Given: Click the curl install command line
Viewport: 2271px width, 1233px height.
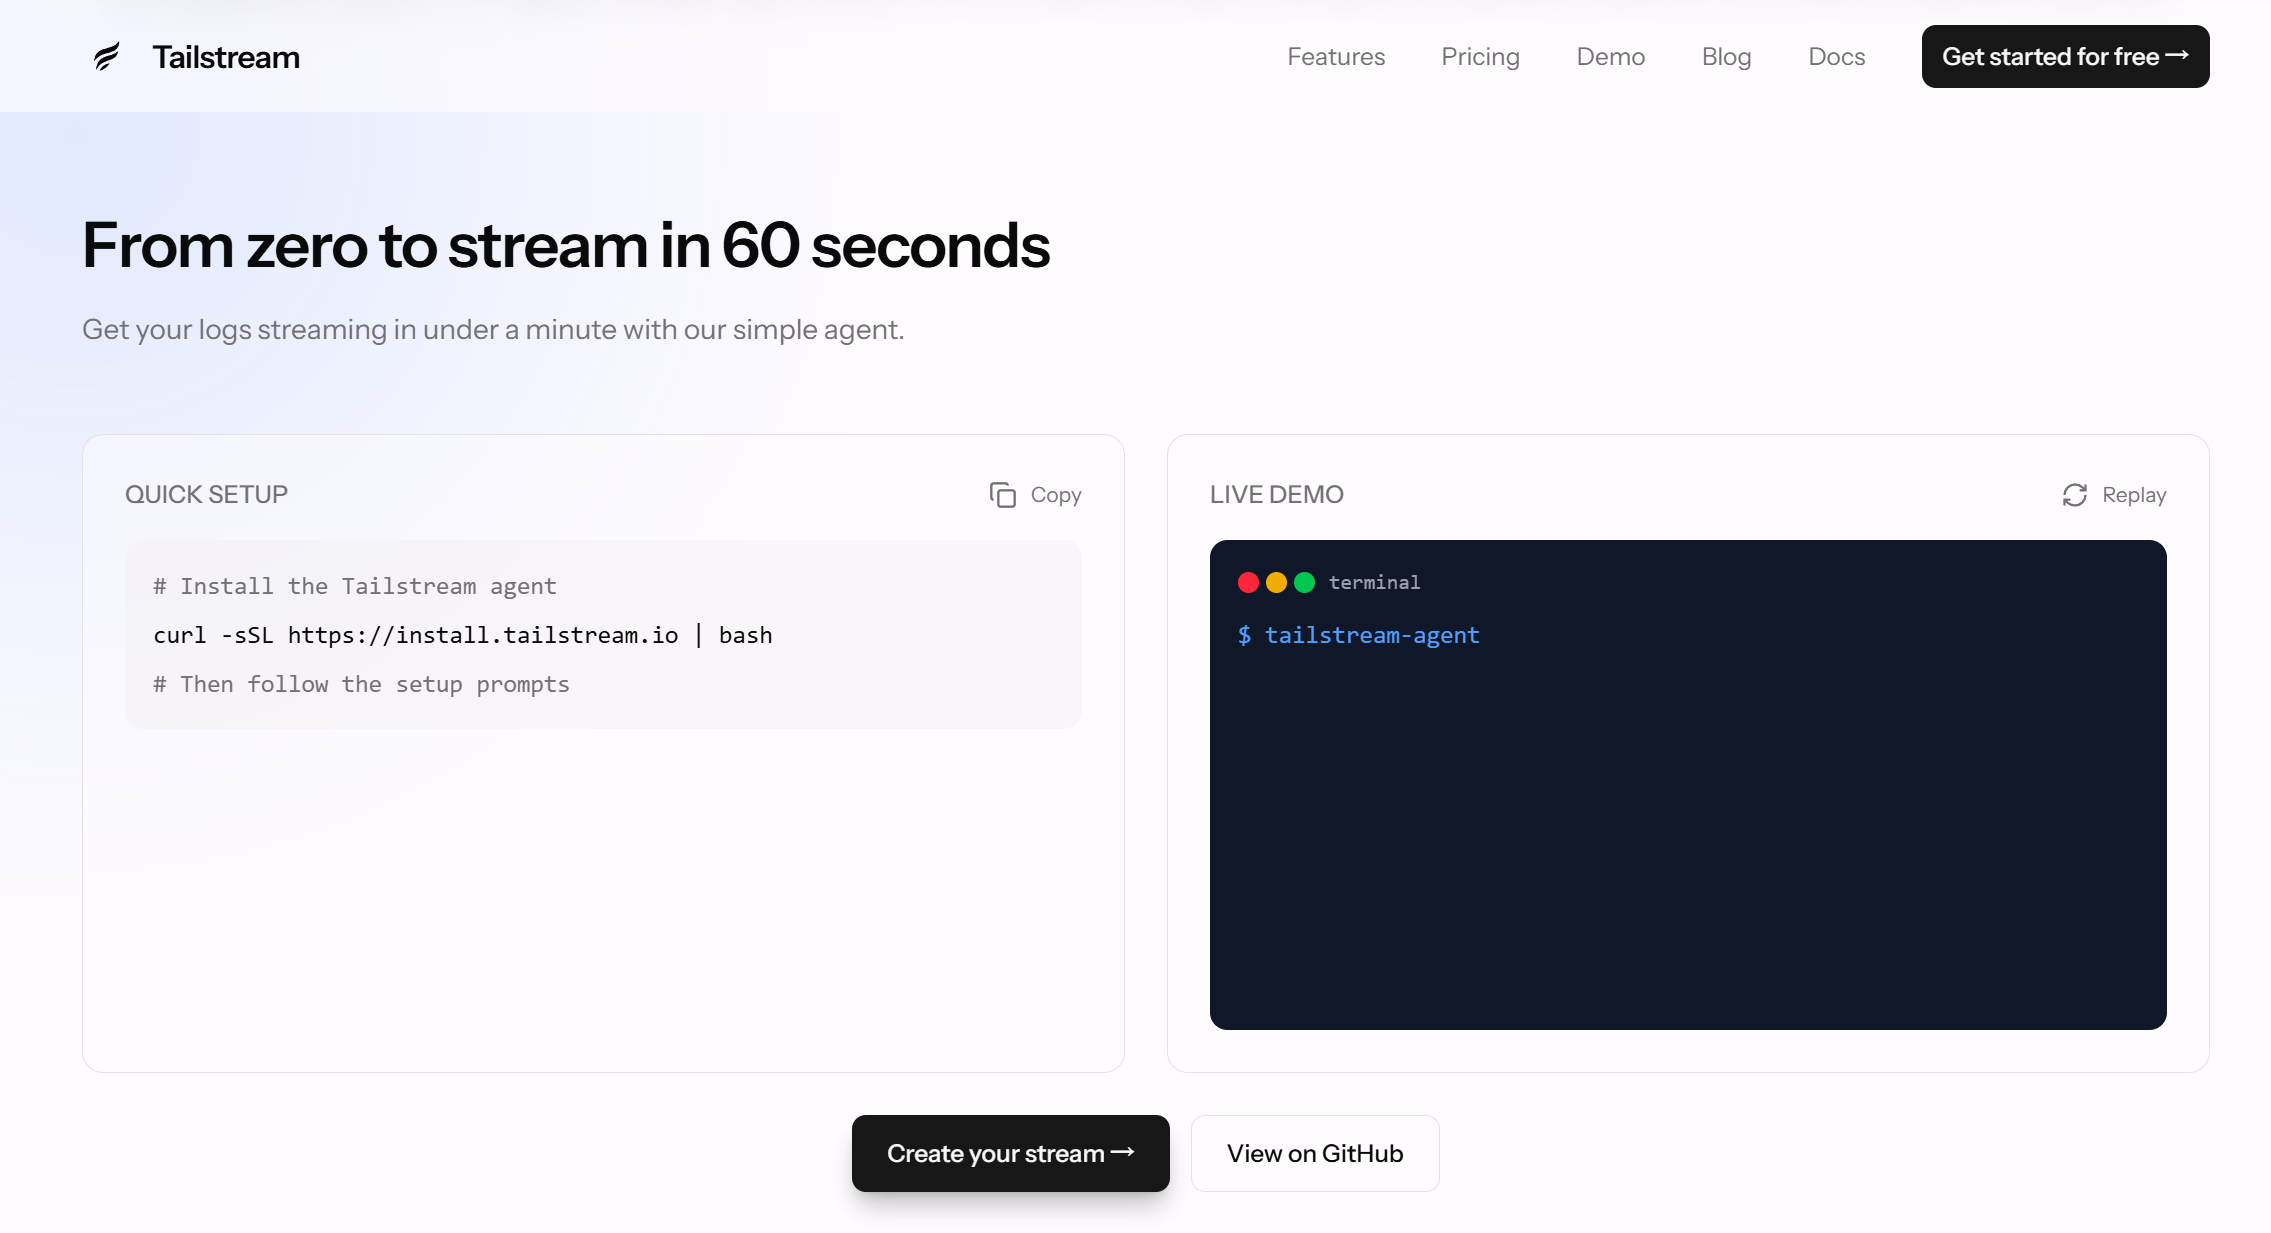Looking at the screenshot, I should coord(462,635).
